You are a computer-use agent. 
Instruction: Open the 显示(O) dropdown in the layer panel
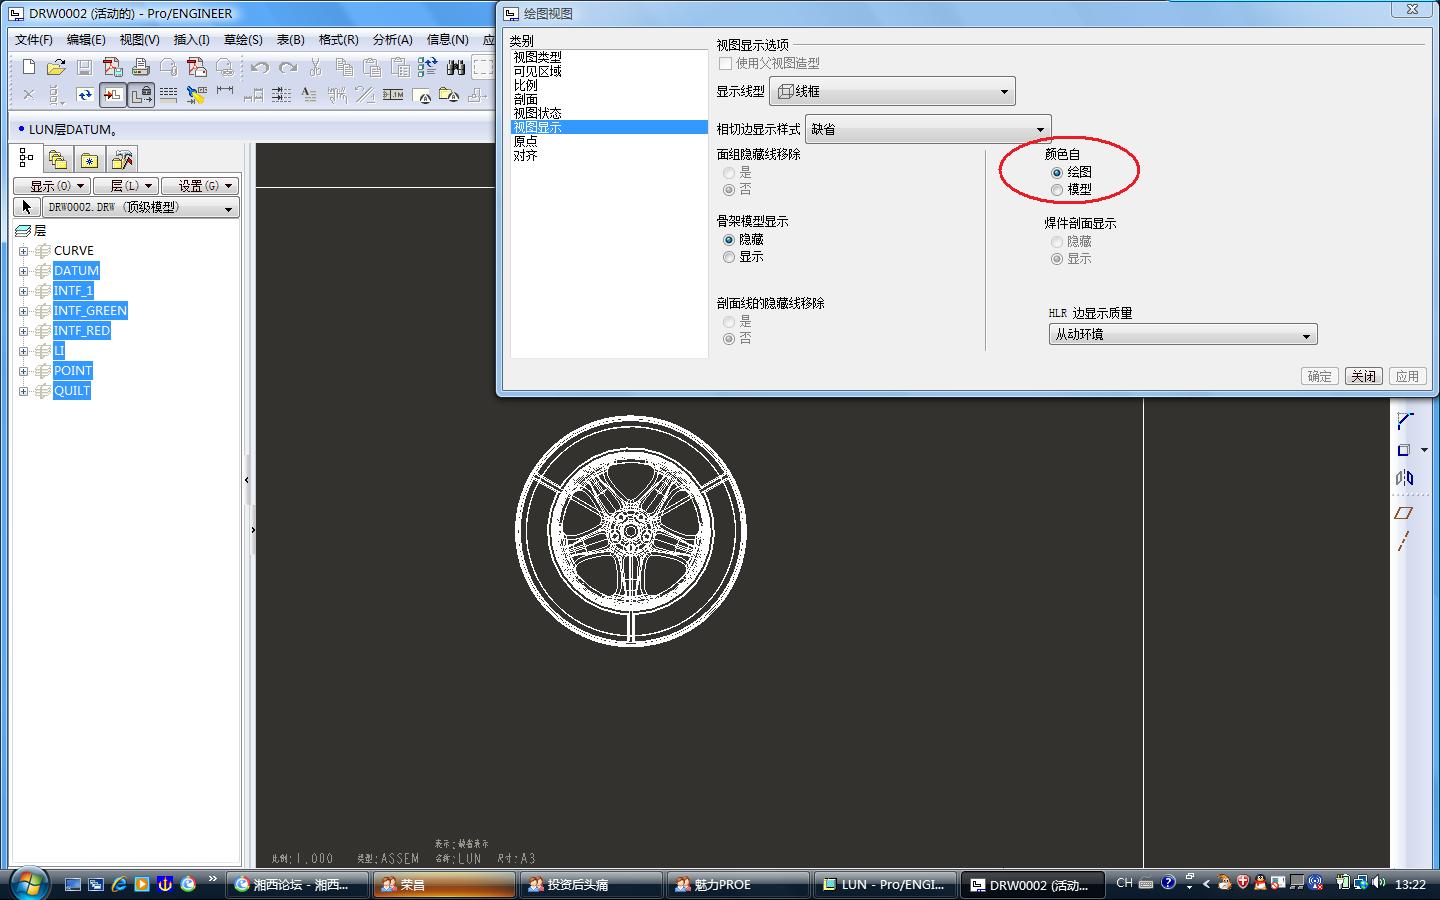pos(52,186)
